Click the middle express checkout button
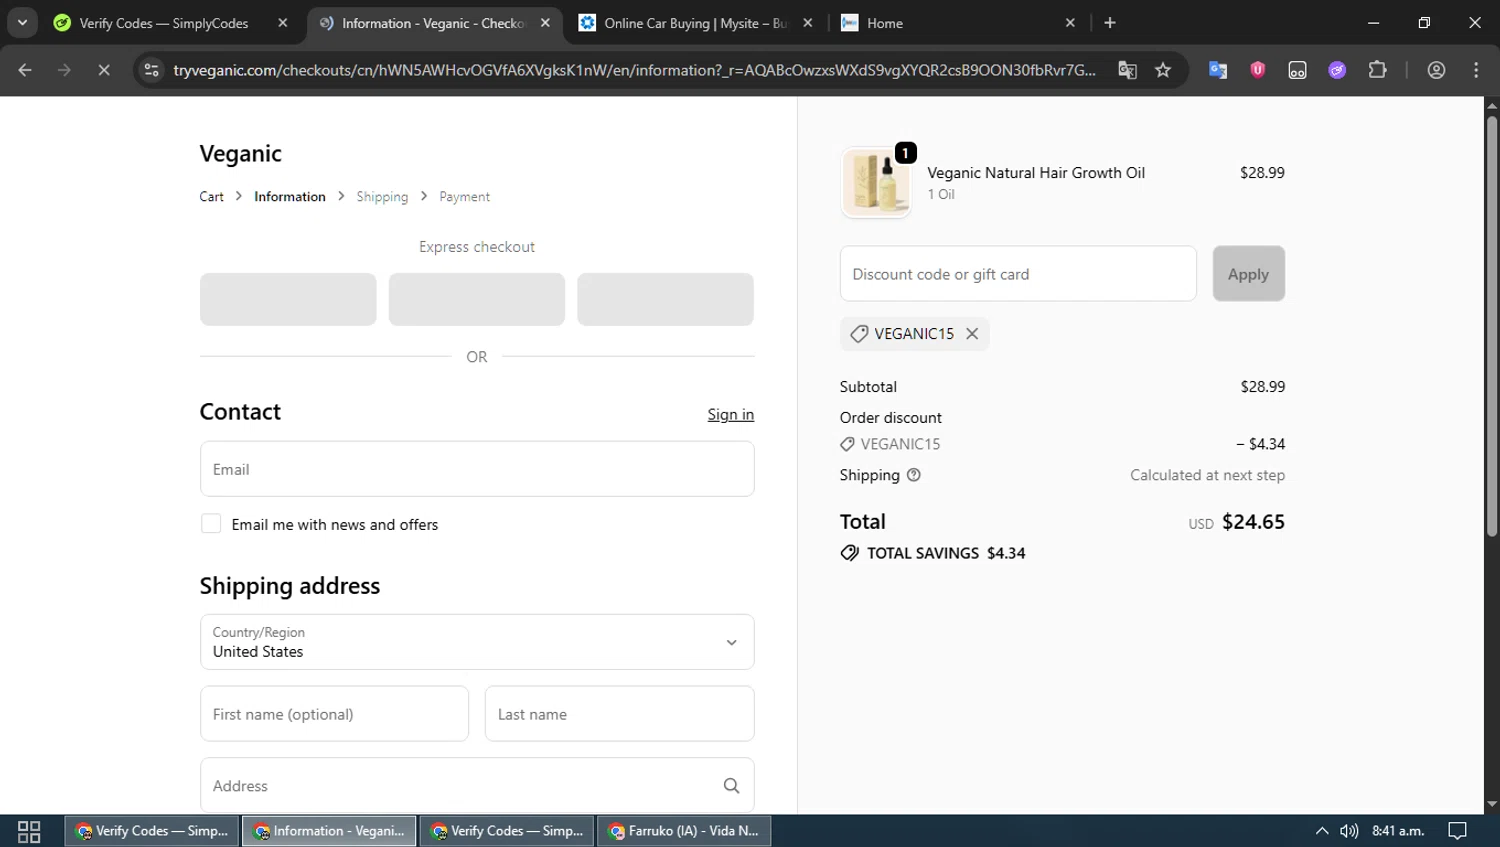Image resolution: width=1500 pixels, height=847 pixels. [x=477, y=299]
